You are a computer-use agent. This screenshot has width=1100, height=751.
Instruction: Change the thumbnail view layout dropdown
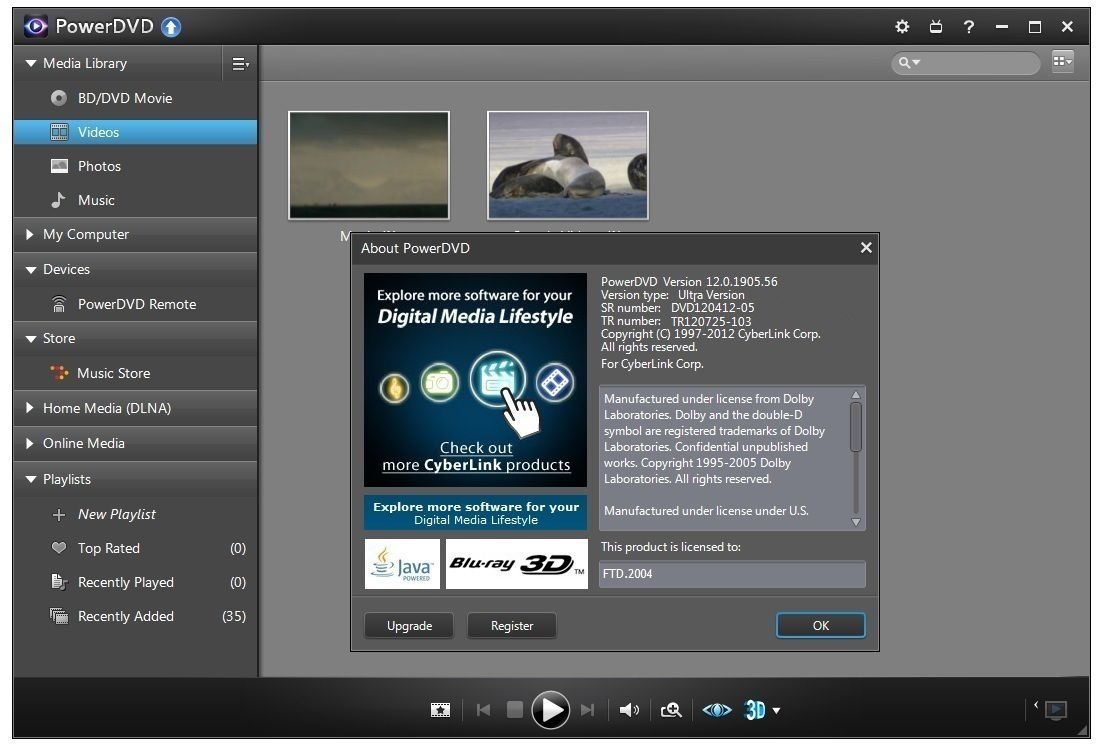(x=1063, y=62)
